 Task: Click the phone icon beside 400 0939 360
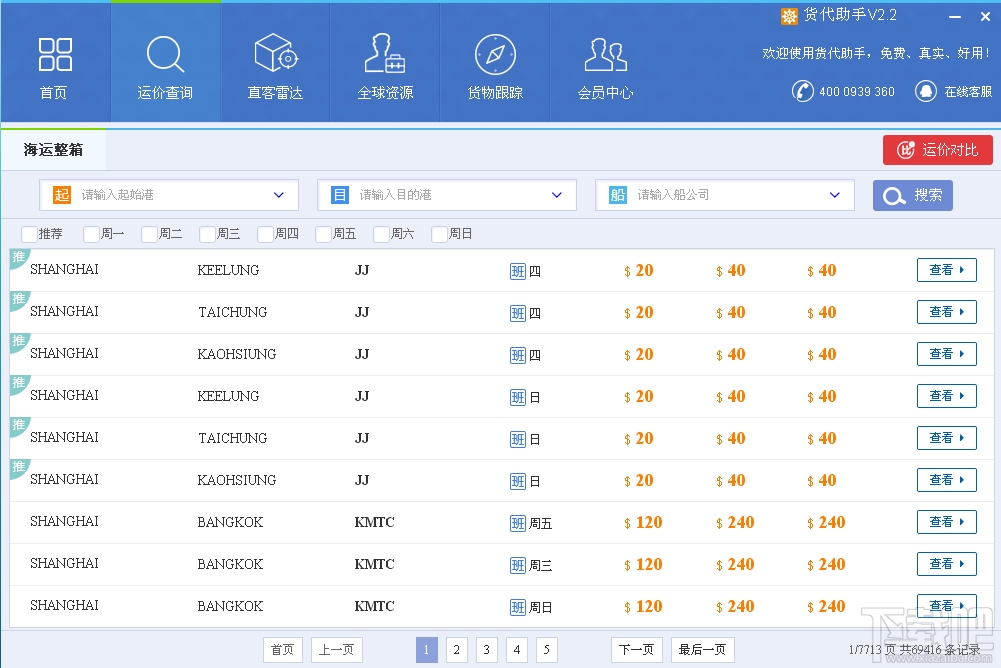tap(802, 91)
